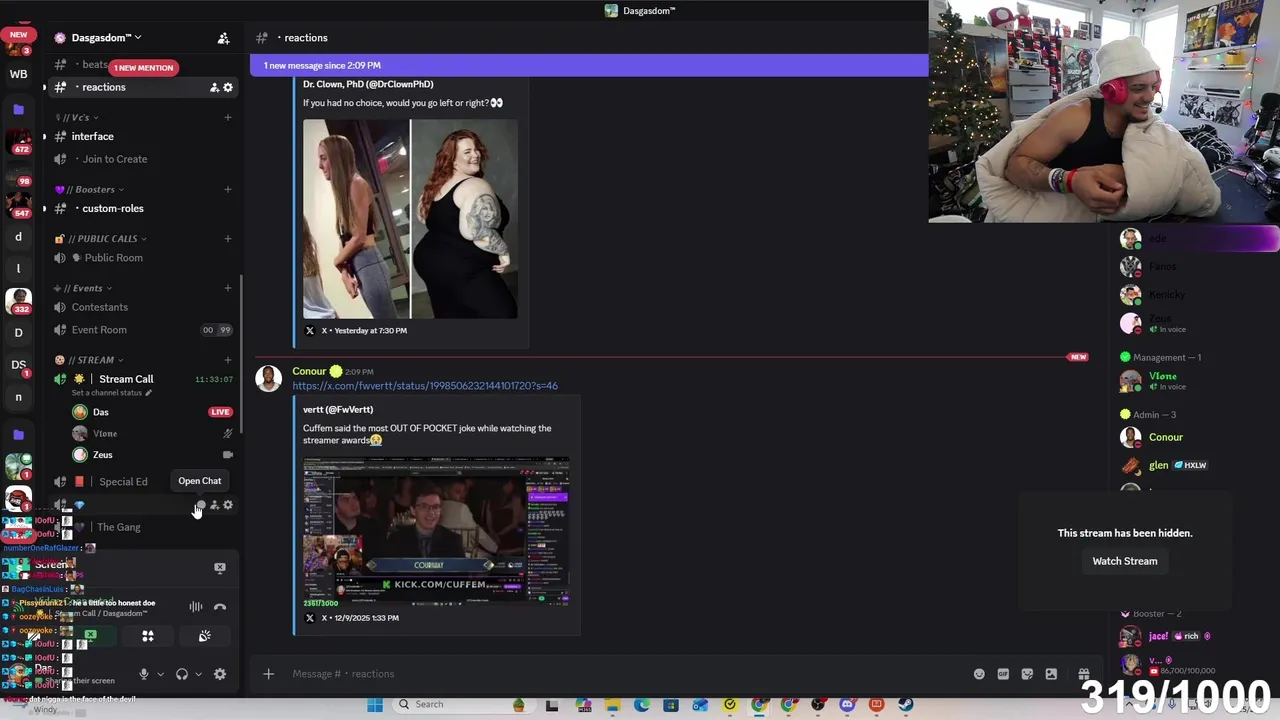Screen dimensions: 1280x720
Task: Edit reactions channel settings gear
Action: pos(228,87)
